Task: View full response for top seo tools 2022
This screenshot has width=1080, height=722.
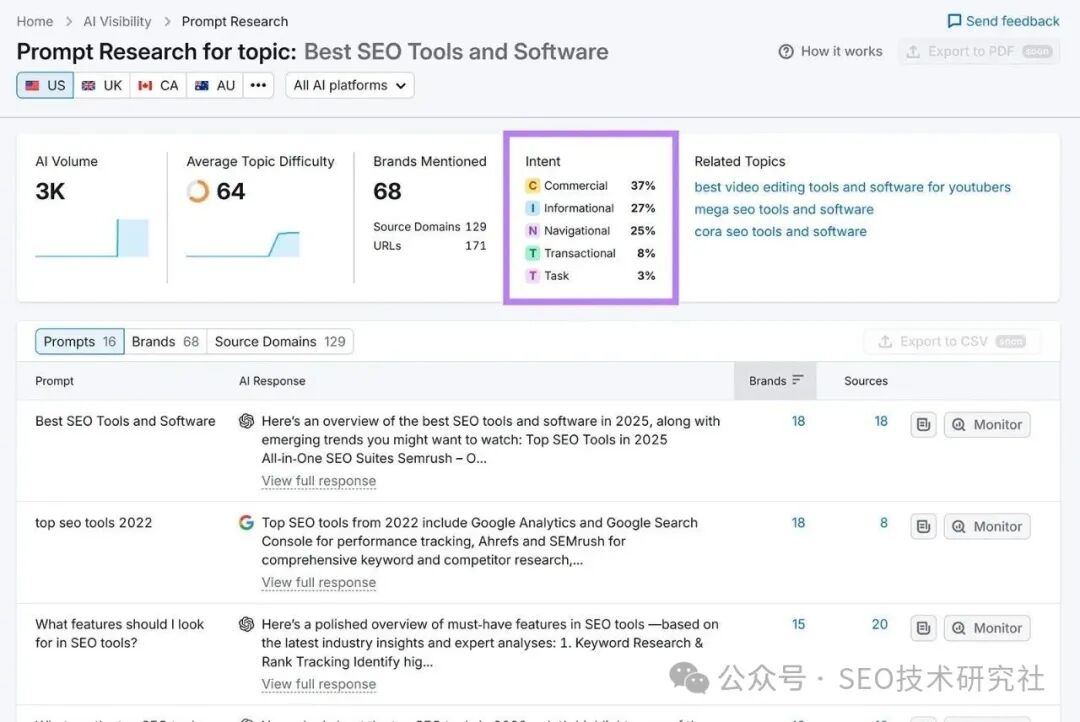Action: point(319,583)
